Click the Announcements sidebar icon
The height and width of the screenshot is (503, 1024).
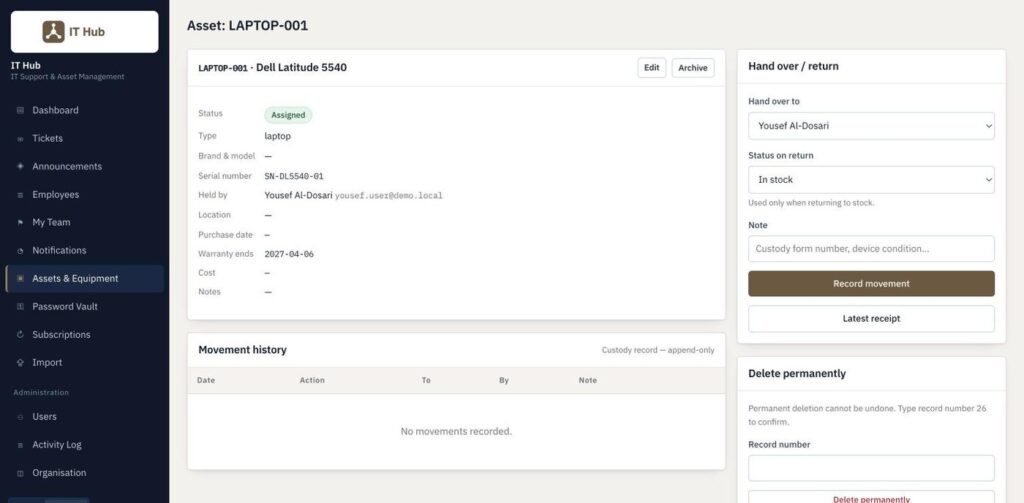(x=20, y=167)
